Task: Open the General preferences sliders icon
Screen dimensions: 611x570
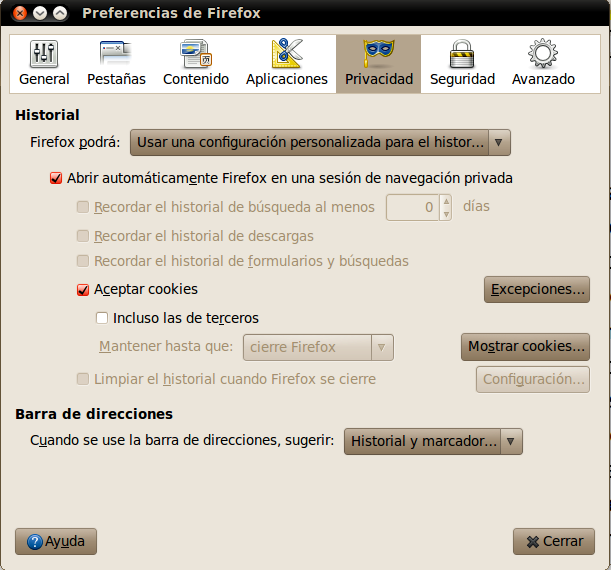Action: point(44,54)
